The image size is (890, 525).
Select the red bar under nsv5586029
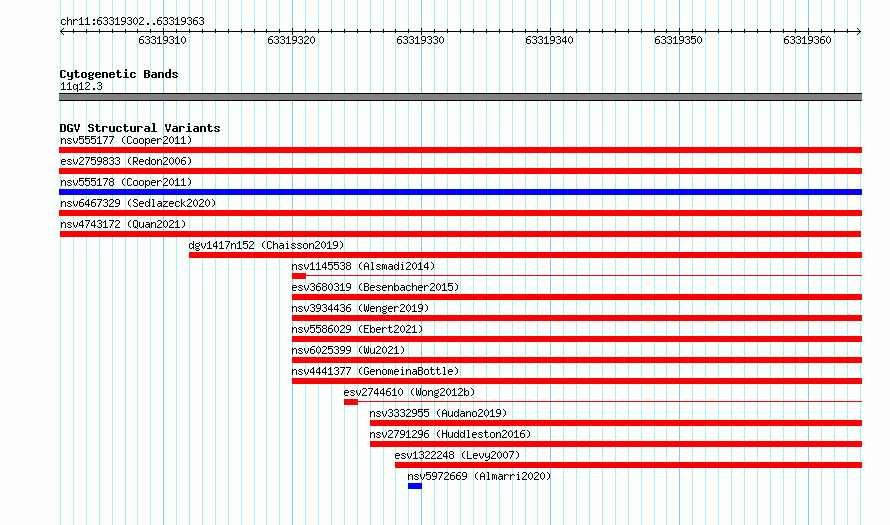(577, 339)
